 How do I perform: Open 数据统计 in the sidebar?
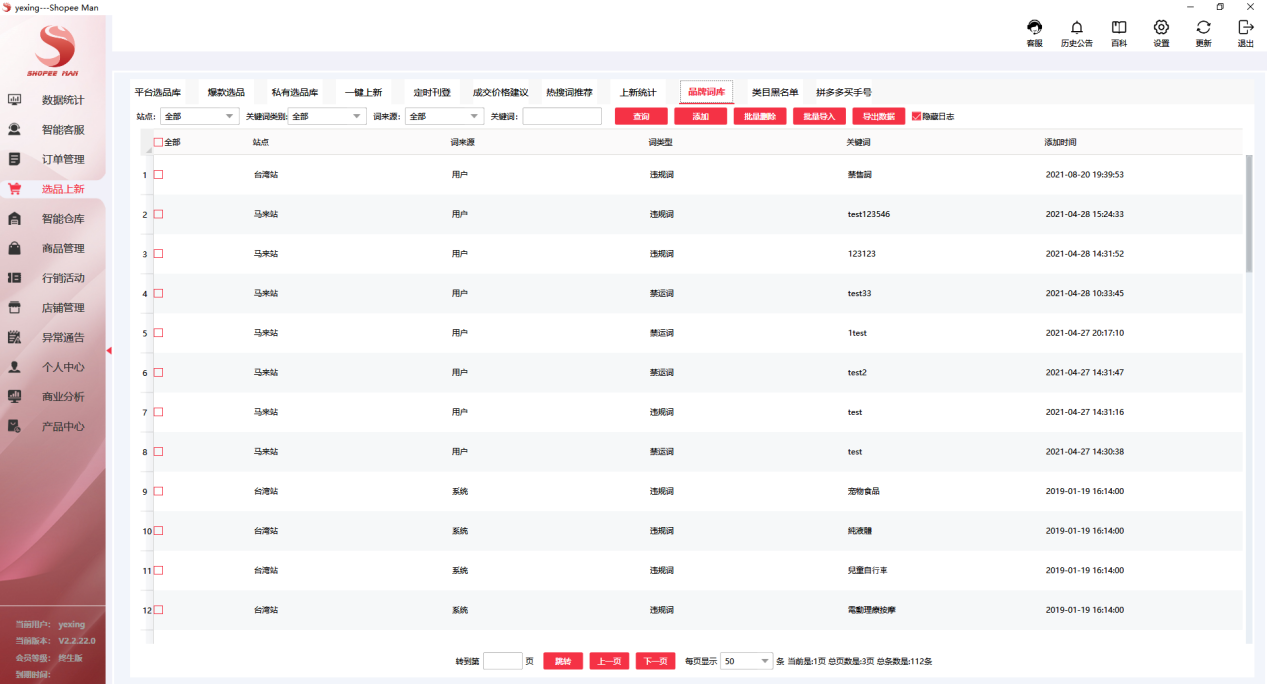pos(62,100)
